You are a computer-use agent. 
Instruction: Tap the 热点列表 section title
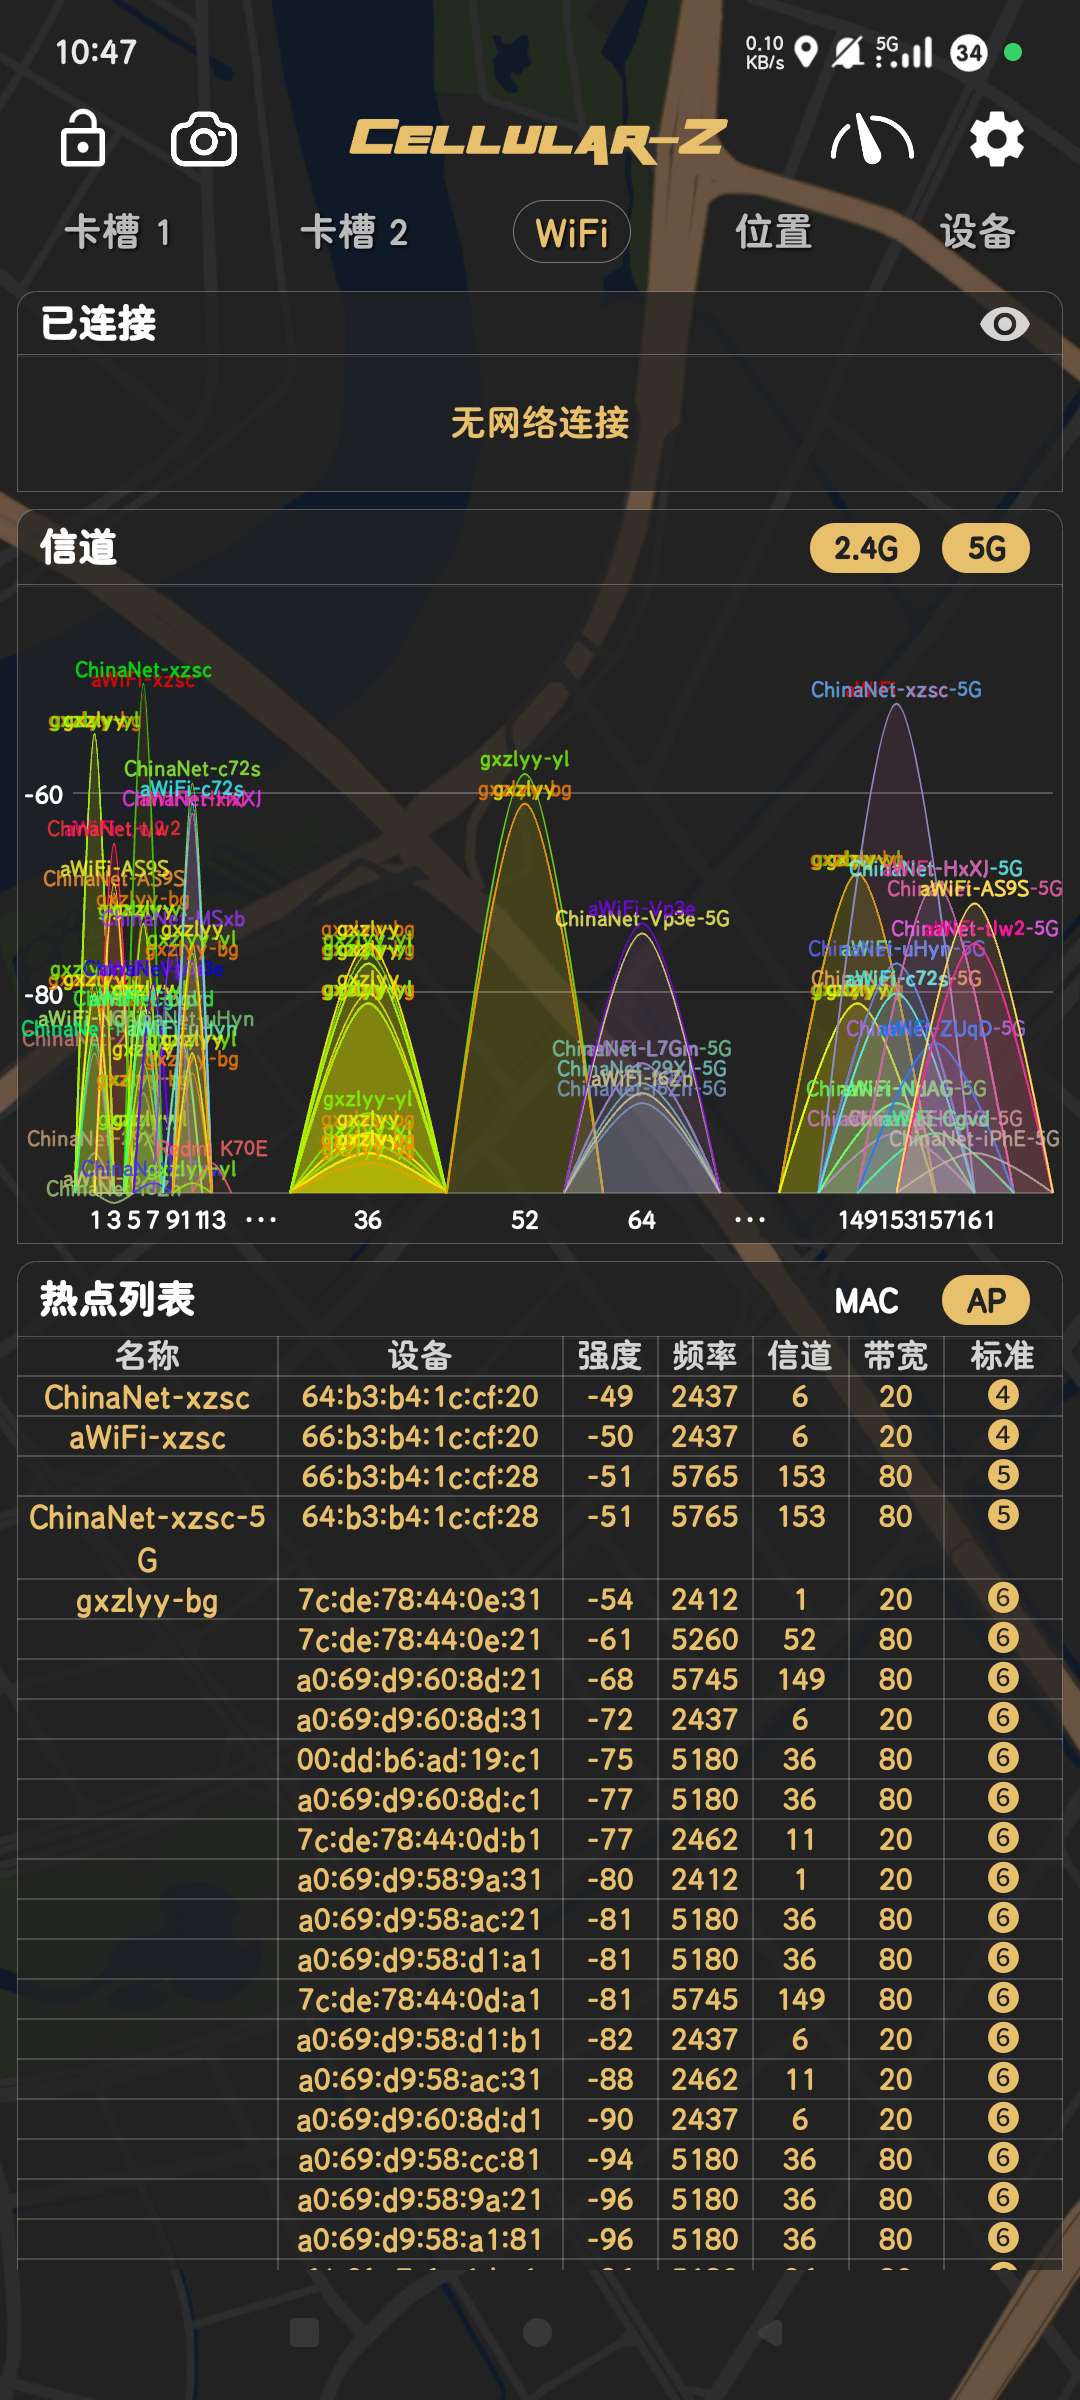pos(117,1300)
